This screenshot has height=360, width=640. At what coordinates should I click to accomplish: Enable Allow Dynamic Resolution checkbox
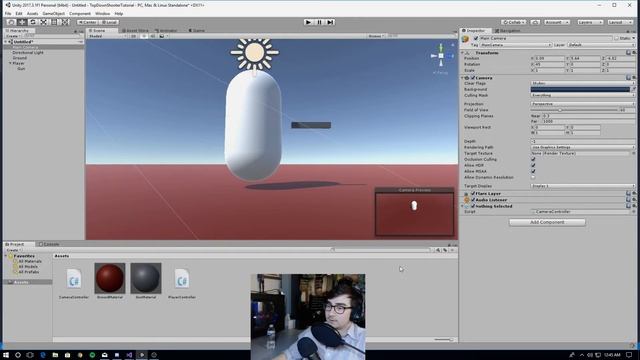pyautogui.click(x=533, y=177)
